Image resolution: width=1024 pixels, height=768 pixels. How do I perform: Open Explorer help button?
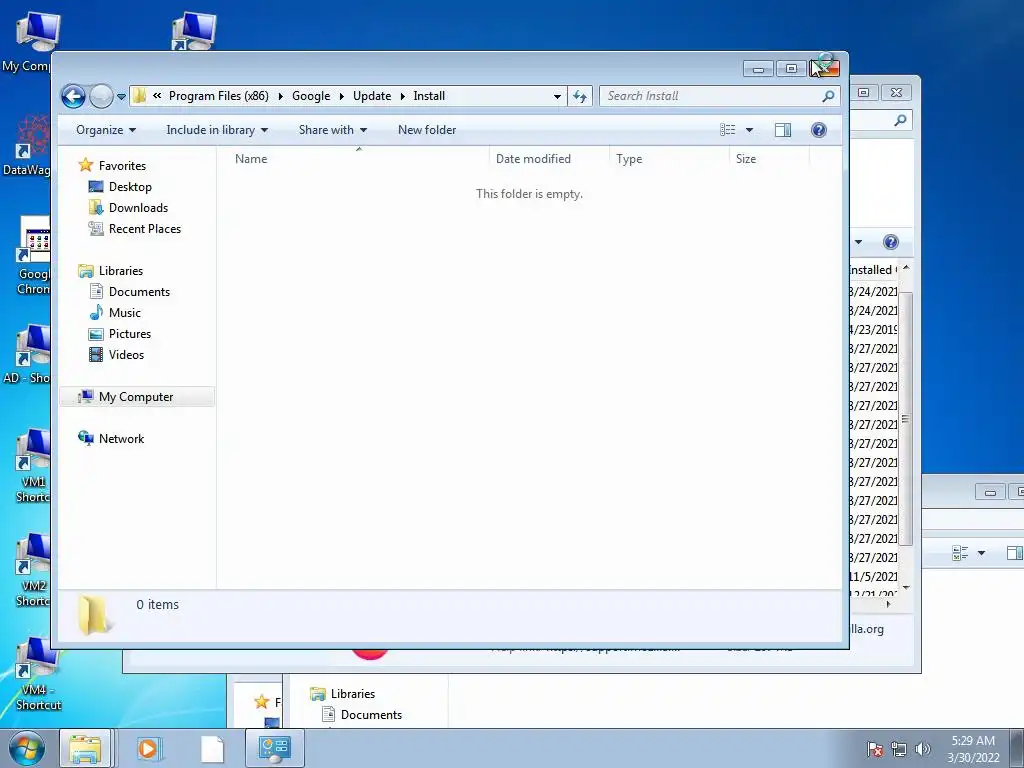(818, 130)
